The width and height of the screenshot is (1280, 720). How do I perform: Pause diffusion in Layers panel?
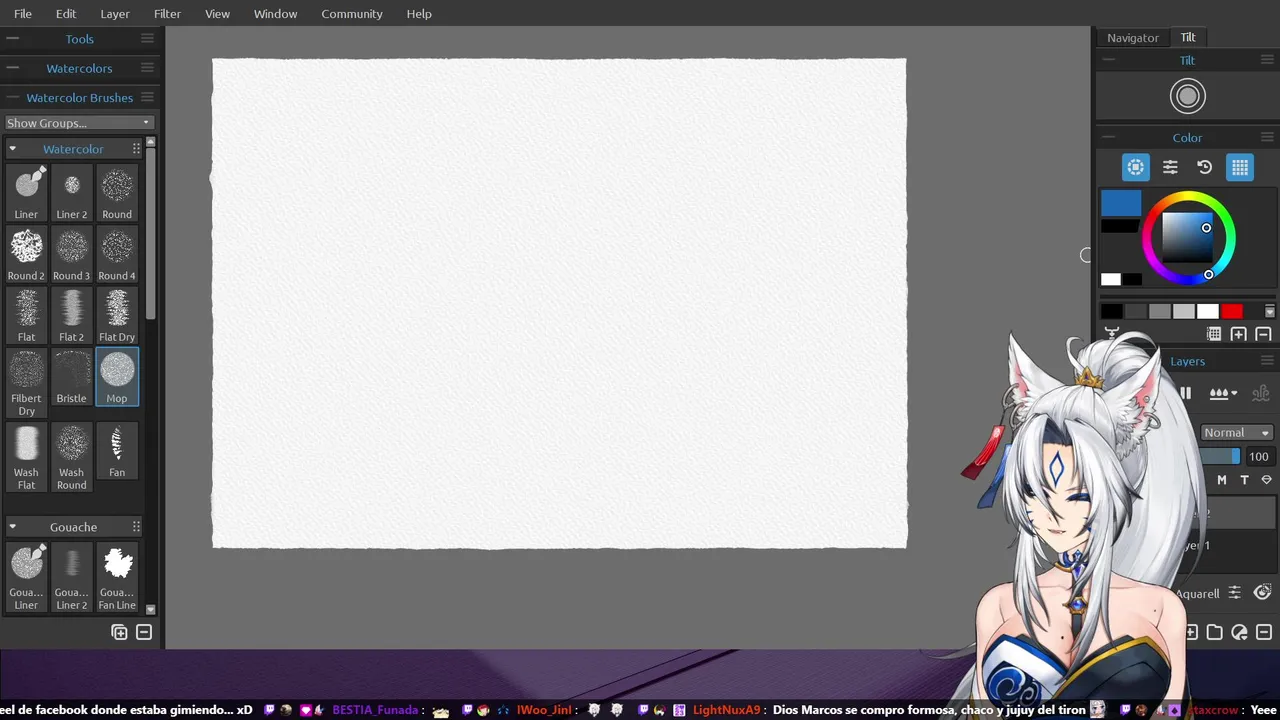pyautogui.click(x=1186, y=393)
